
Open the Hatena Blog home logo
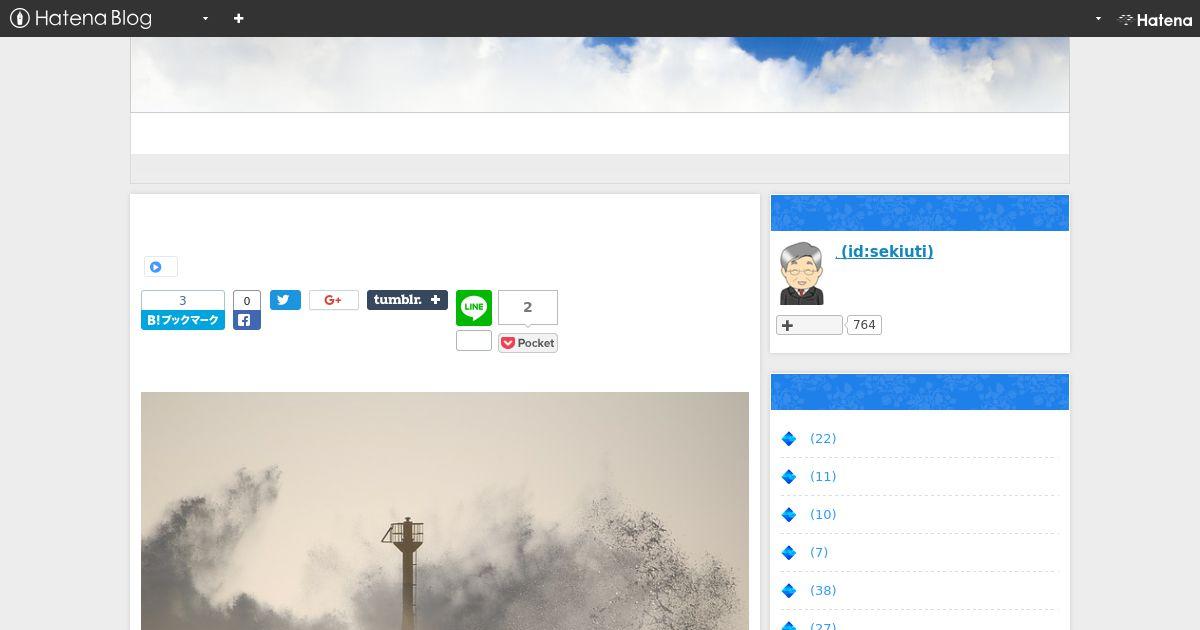click(81, 18)
